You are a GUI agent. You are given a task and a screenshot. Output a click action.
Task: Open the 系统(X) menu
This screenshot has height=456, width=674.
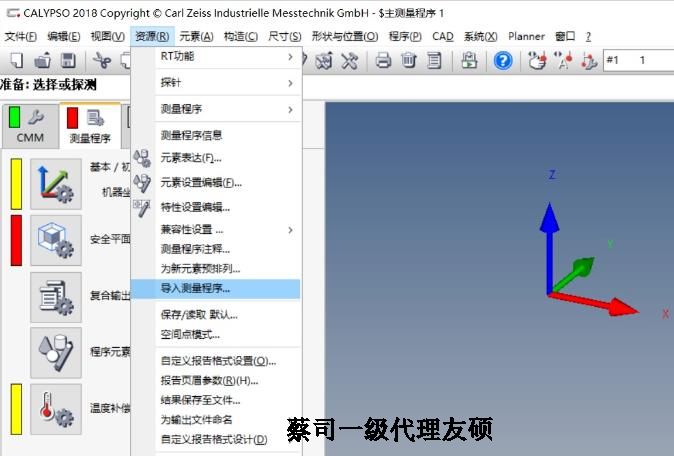click(x=481, y=37)
